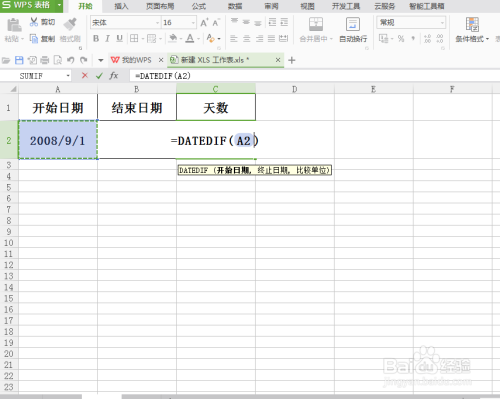This screenshot has width=500, height=399.
Task: Expand the WPS 表格 application menu arrow
Action: tap(59, 5)
